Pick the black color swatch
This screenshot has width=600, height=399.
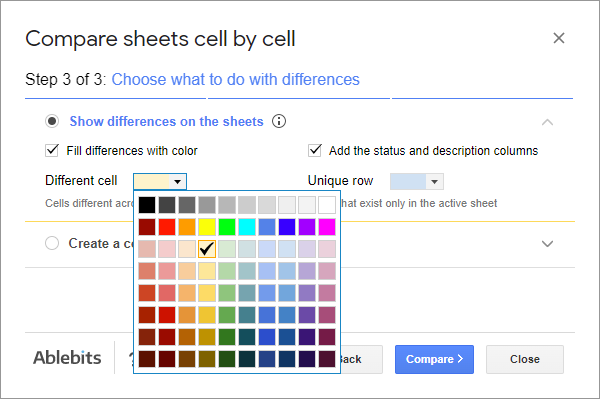[147, 205]
